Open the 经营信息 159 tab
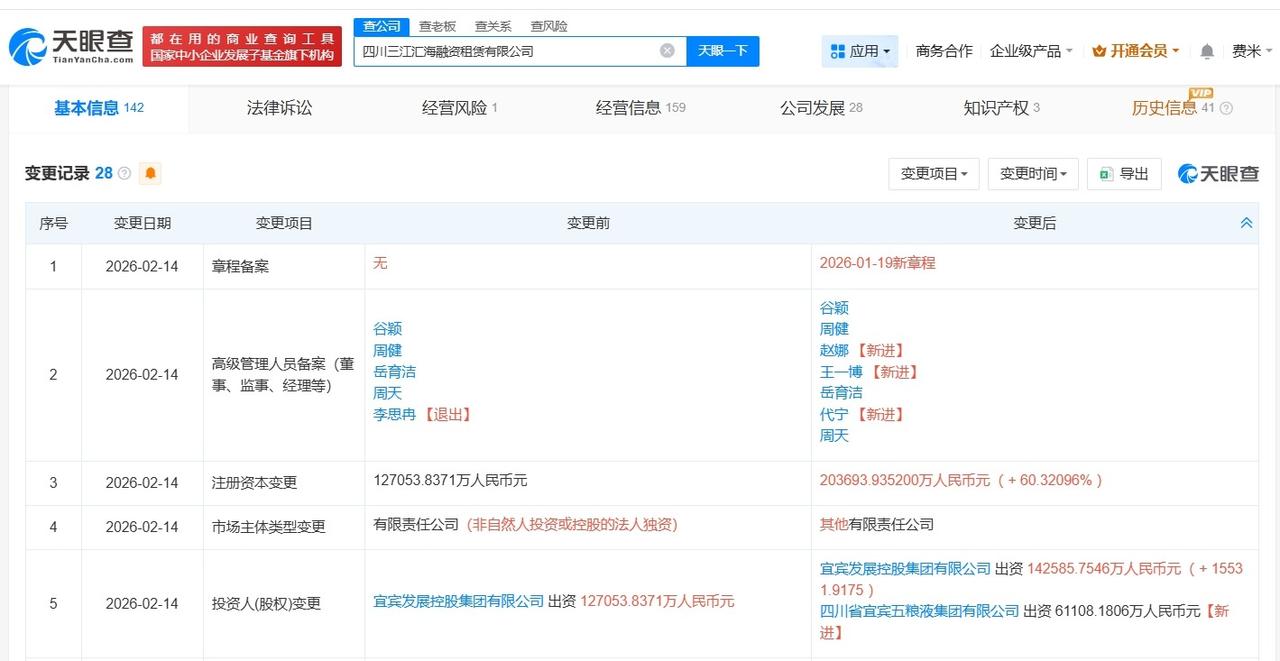 (x=630, y=107)
